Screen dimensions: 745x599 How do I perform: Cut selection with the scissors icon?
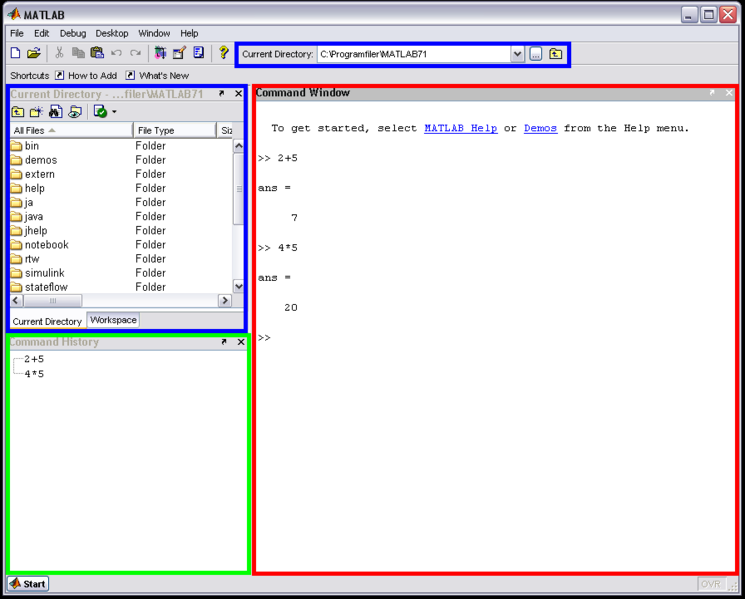59,53
